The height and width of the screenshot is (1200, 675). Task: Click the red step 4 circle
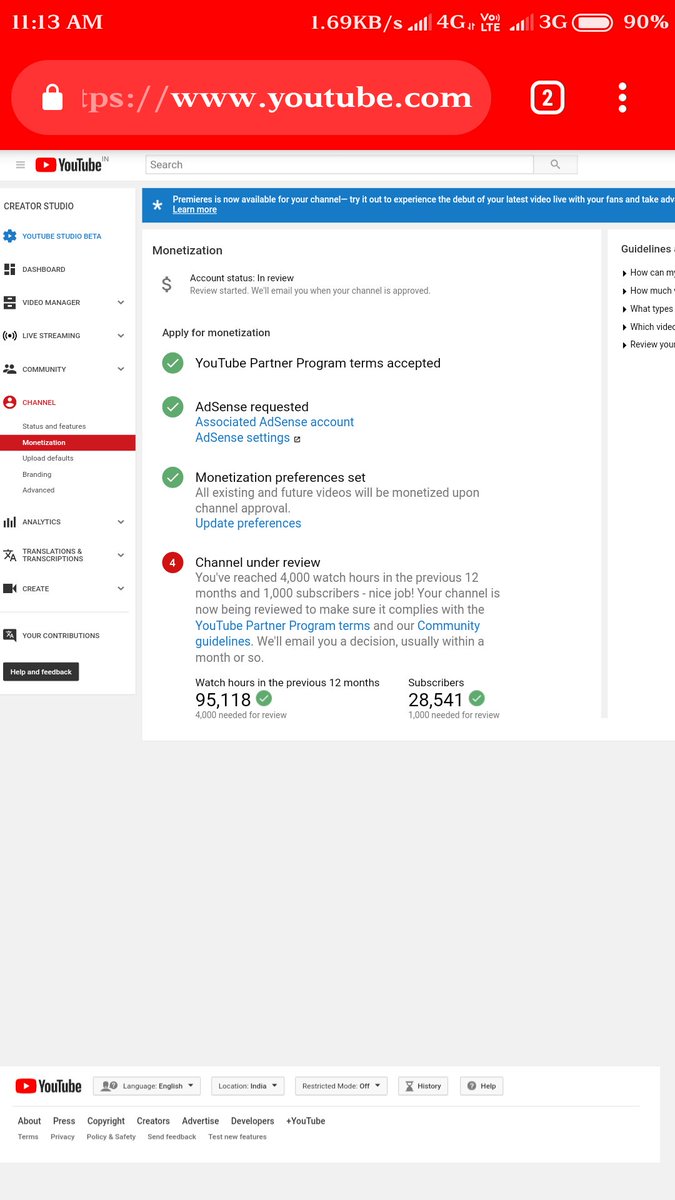pos(173,563)
